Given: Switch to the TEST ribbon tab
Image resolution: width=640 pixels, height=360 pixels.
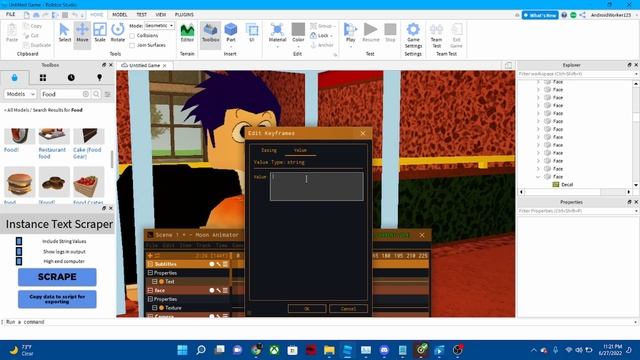Looking at the screenshot, I should click(x=141, y=15).
